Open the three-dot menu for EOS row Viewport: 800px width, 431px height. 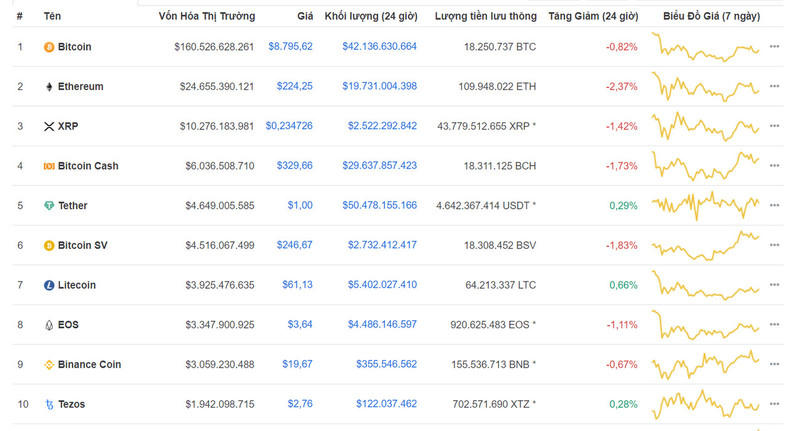(x=774, y=324)
